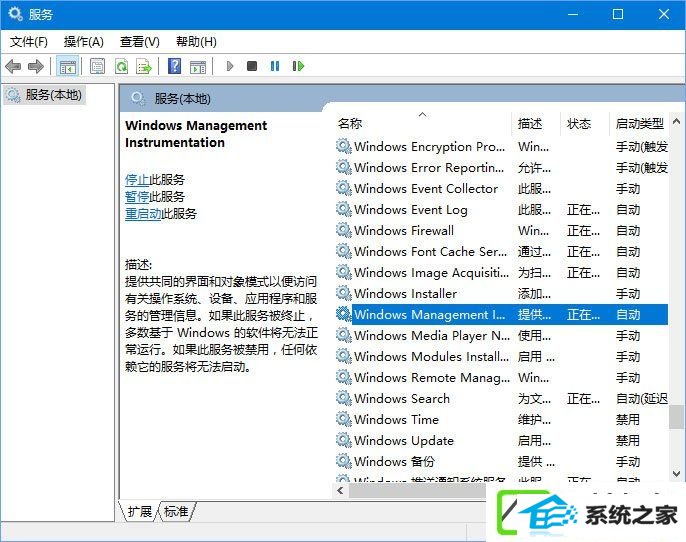
Task: Click the Start service play icon
Action: click(230, 66)
